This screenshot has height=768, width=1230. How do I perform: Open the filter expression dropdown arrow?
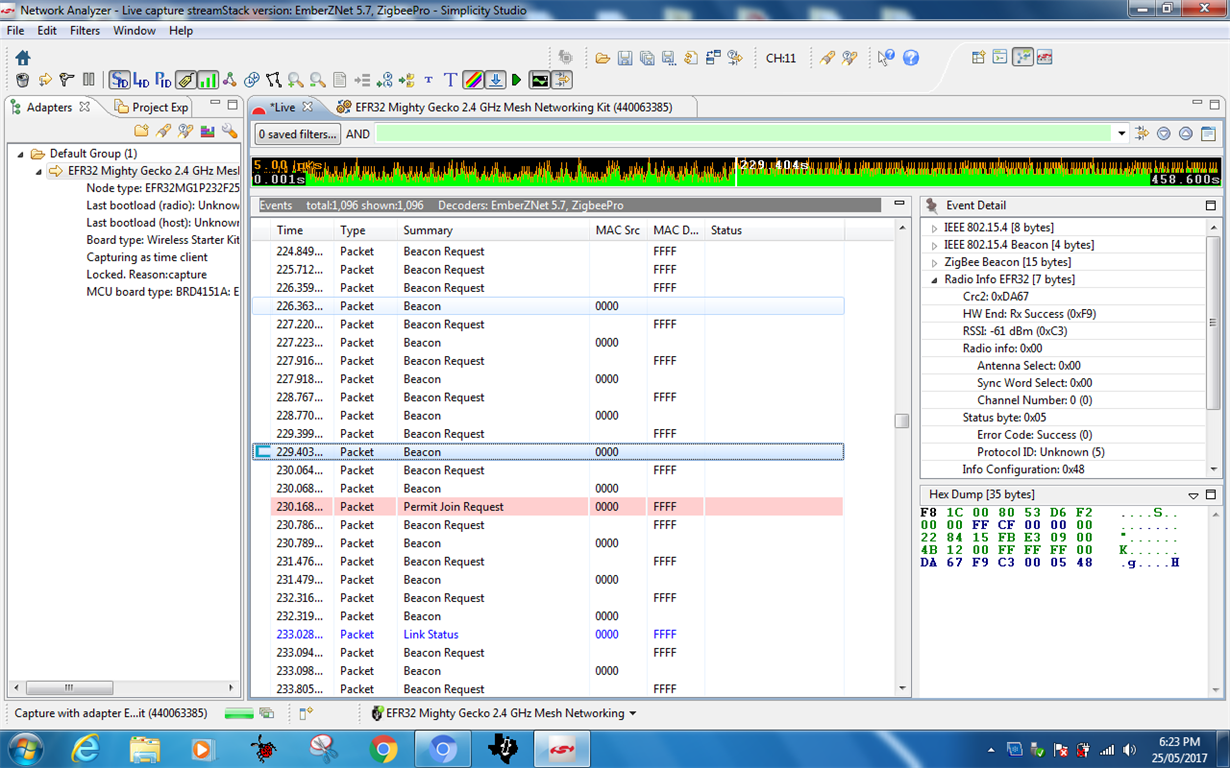[1122, 134]
